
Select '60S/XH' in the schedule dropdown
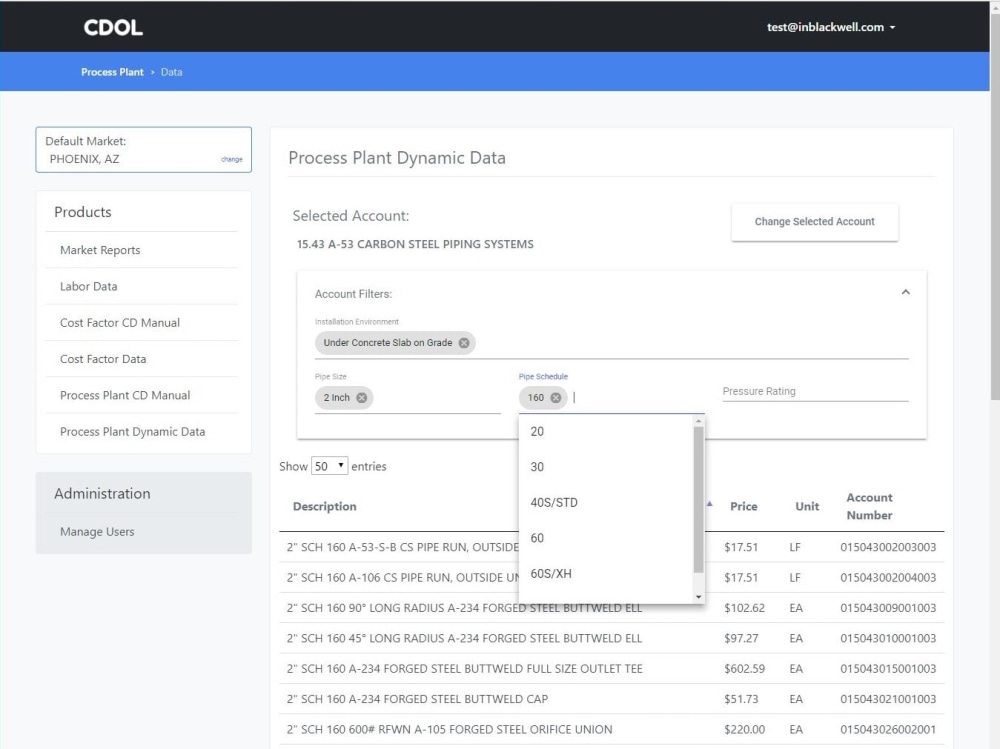click(551, 573)
